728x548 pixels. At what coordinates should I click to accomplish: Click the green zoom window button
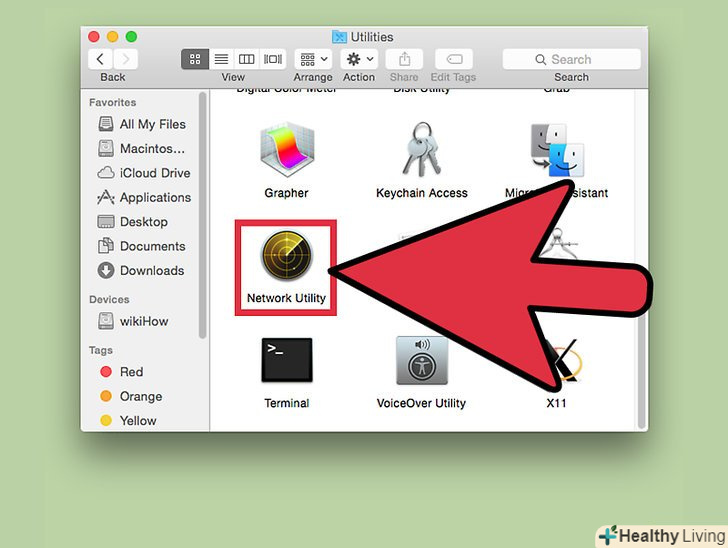coord(131,36)
